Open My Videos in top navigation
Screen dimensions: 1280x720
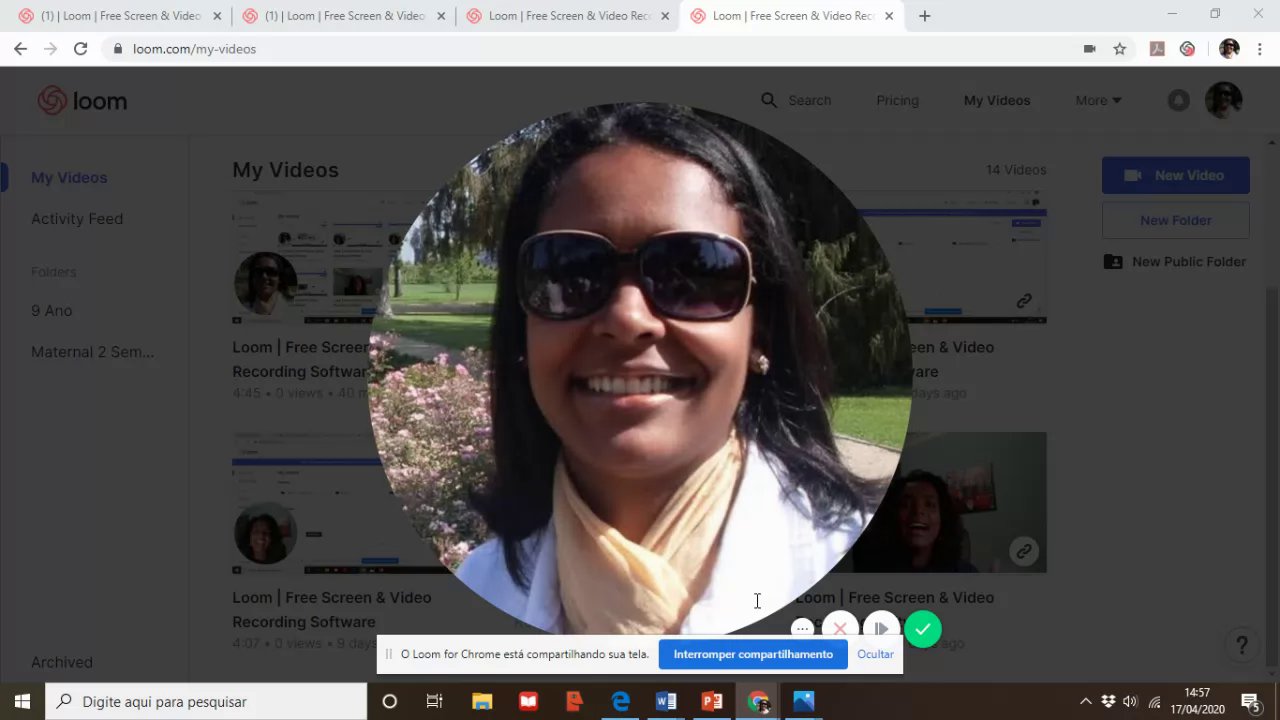point(997,100)
